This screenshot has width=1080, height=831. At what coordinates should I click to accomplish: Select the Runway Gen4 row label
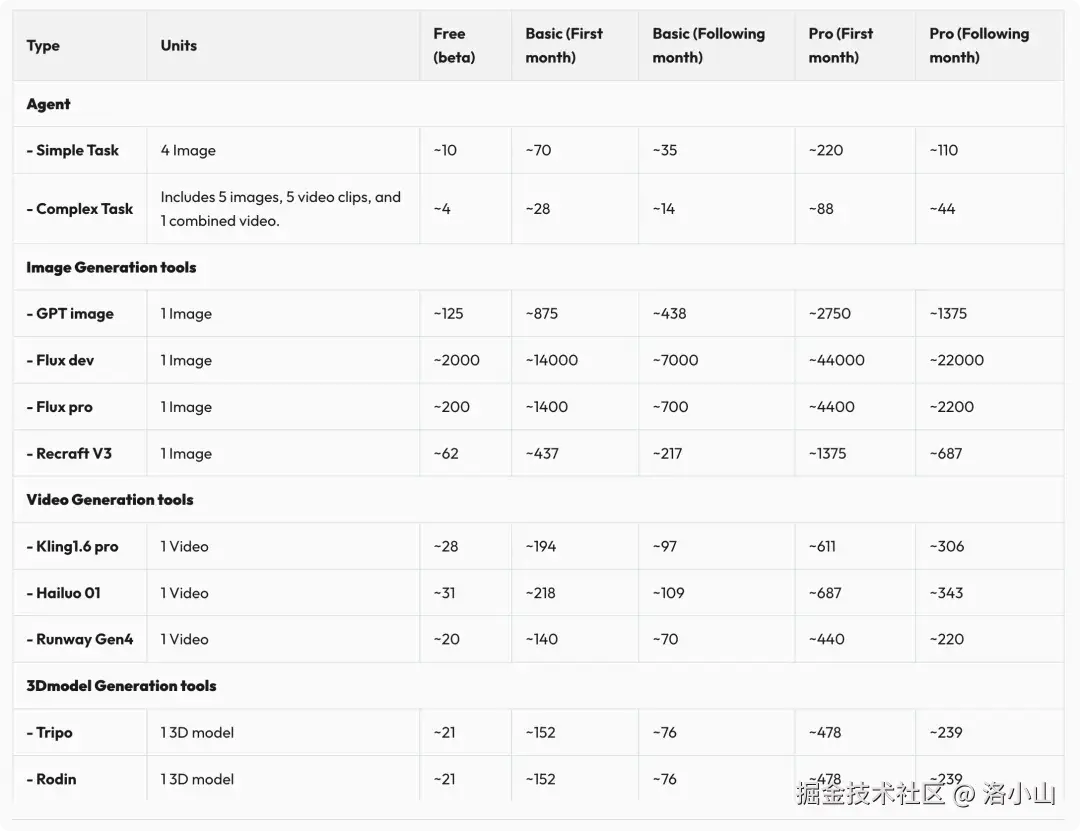[80, 640]
